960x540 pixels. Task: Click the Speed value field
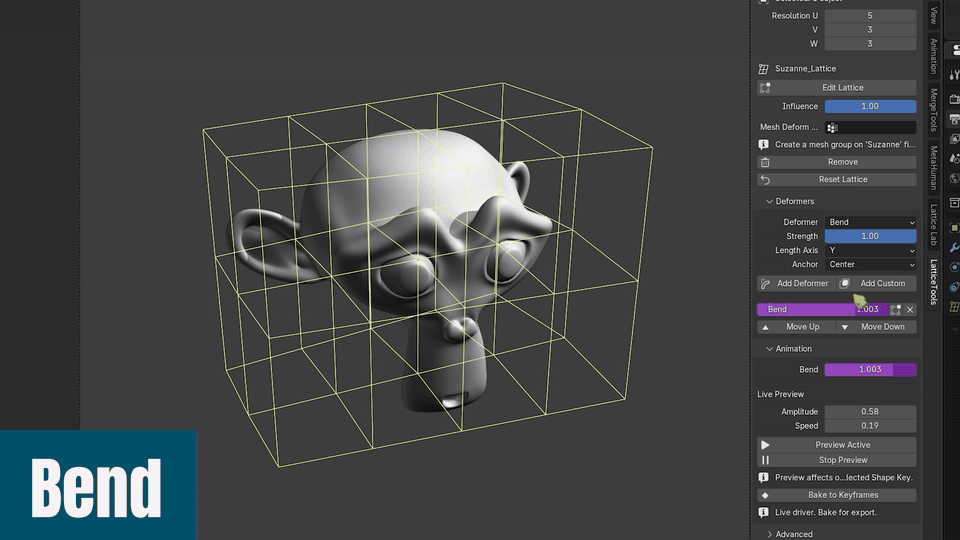click(x=870, y=426)
